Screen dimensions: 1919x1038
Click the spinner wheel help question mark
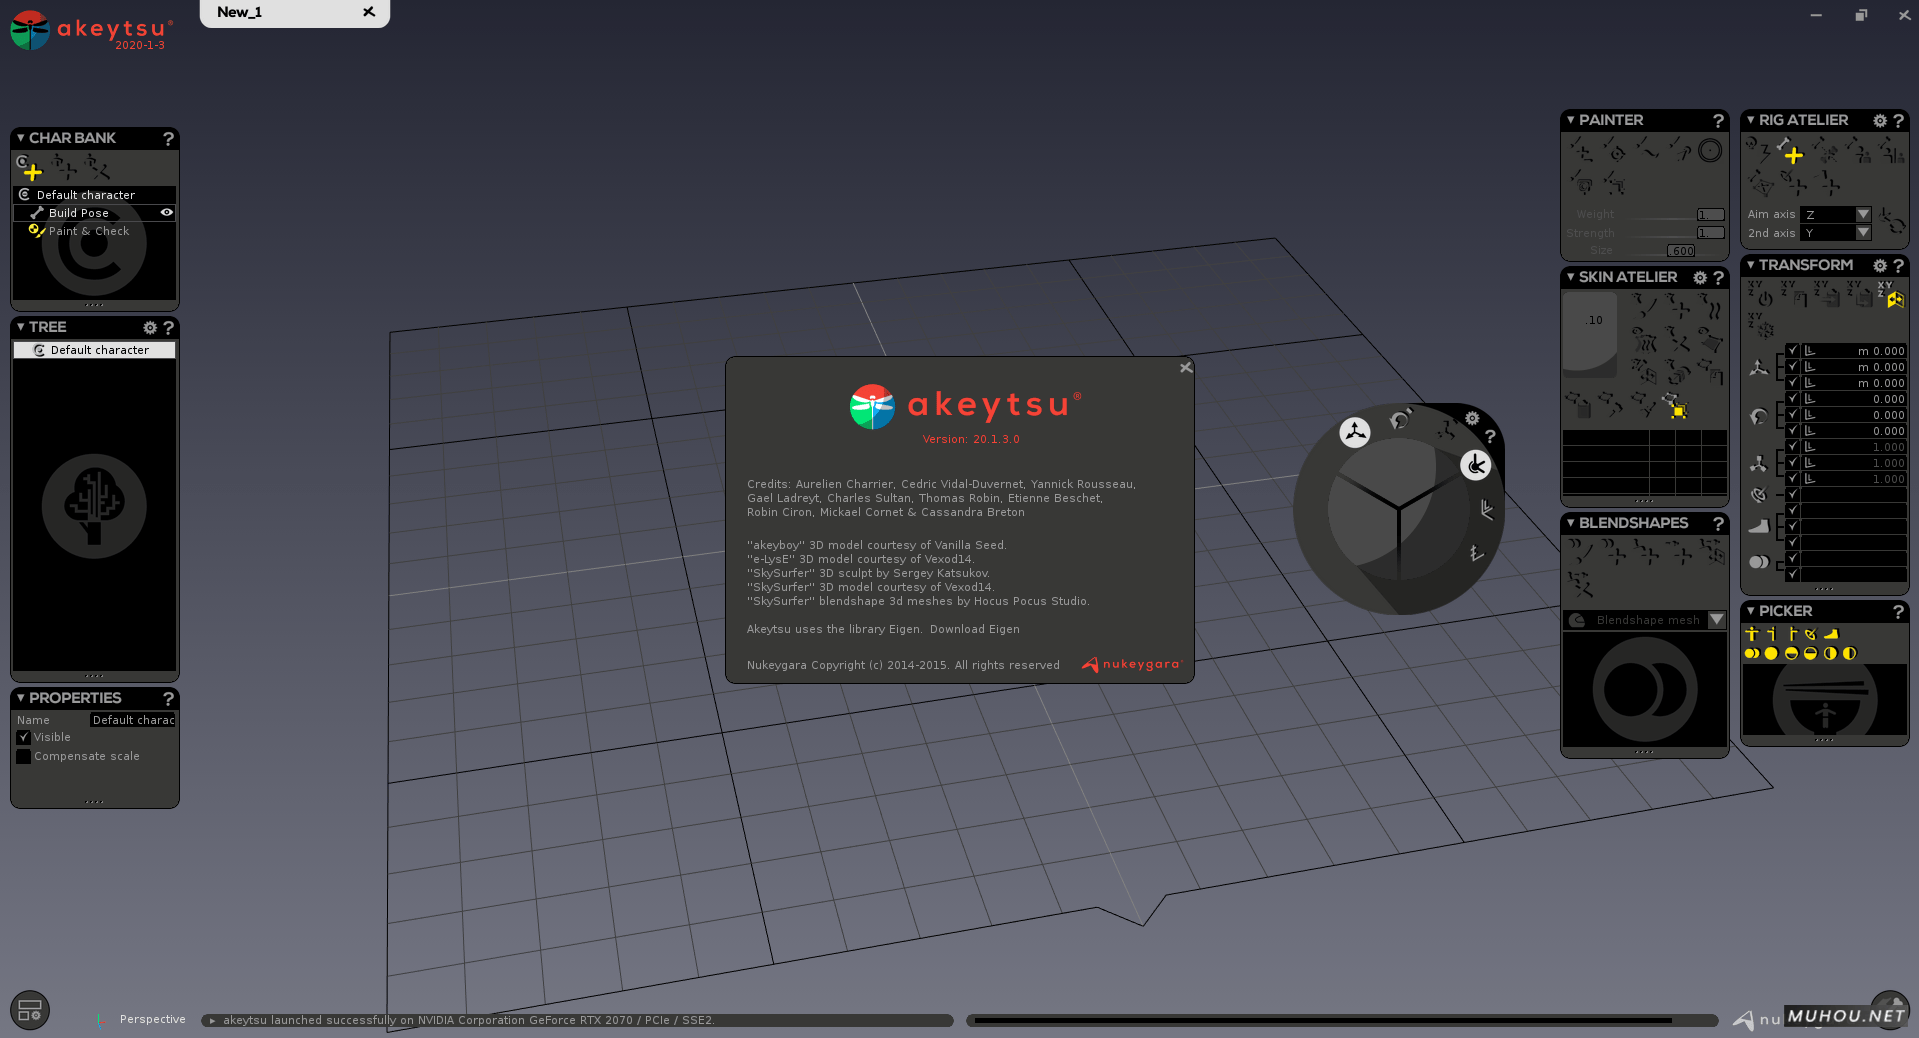click(x=1490, y=437)
